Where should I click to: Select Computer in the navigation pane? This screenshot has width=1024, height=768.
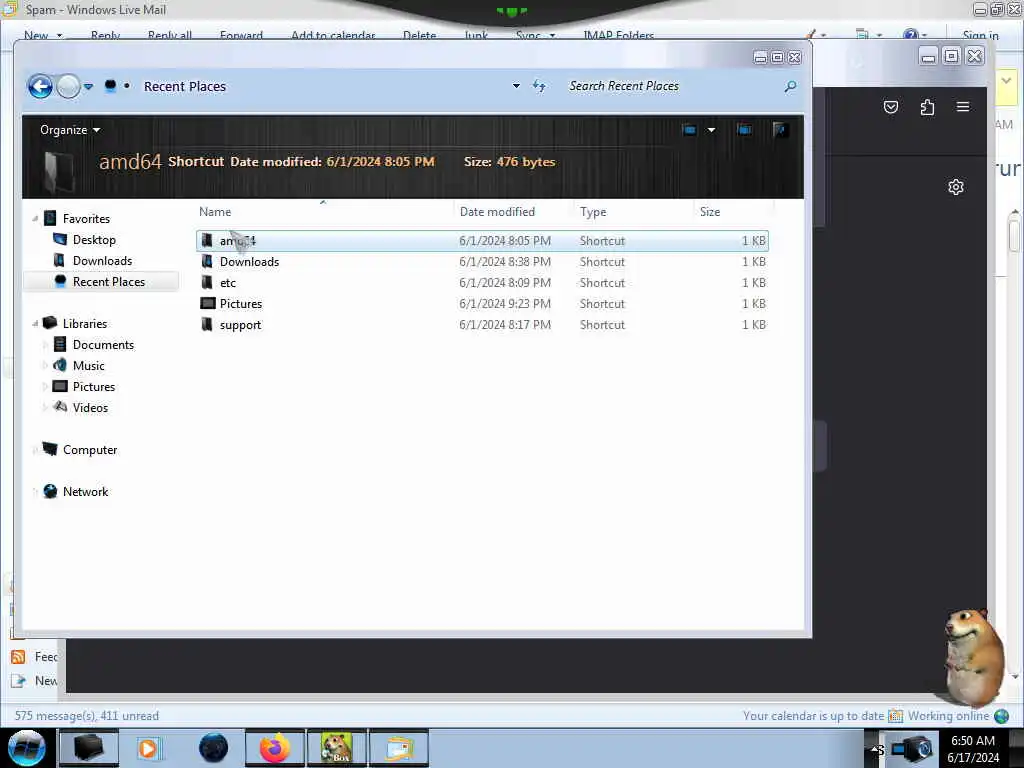(x=90, y=450)
